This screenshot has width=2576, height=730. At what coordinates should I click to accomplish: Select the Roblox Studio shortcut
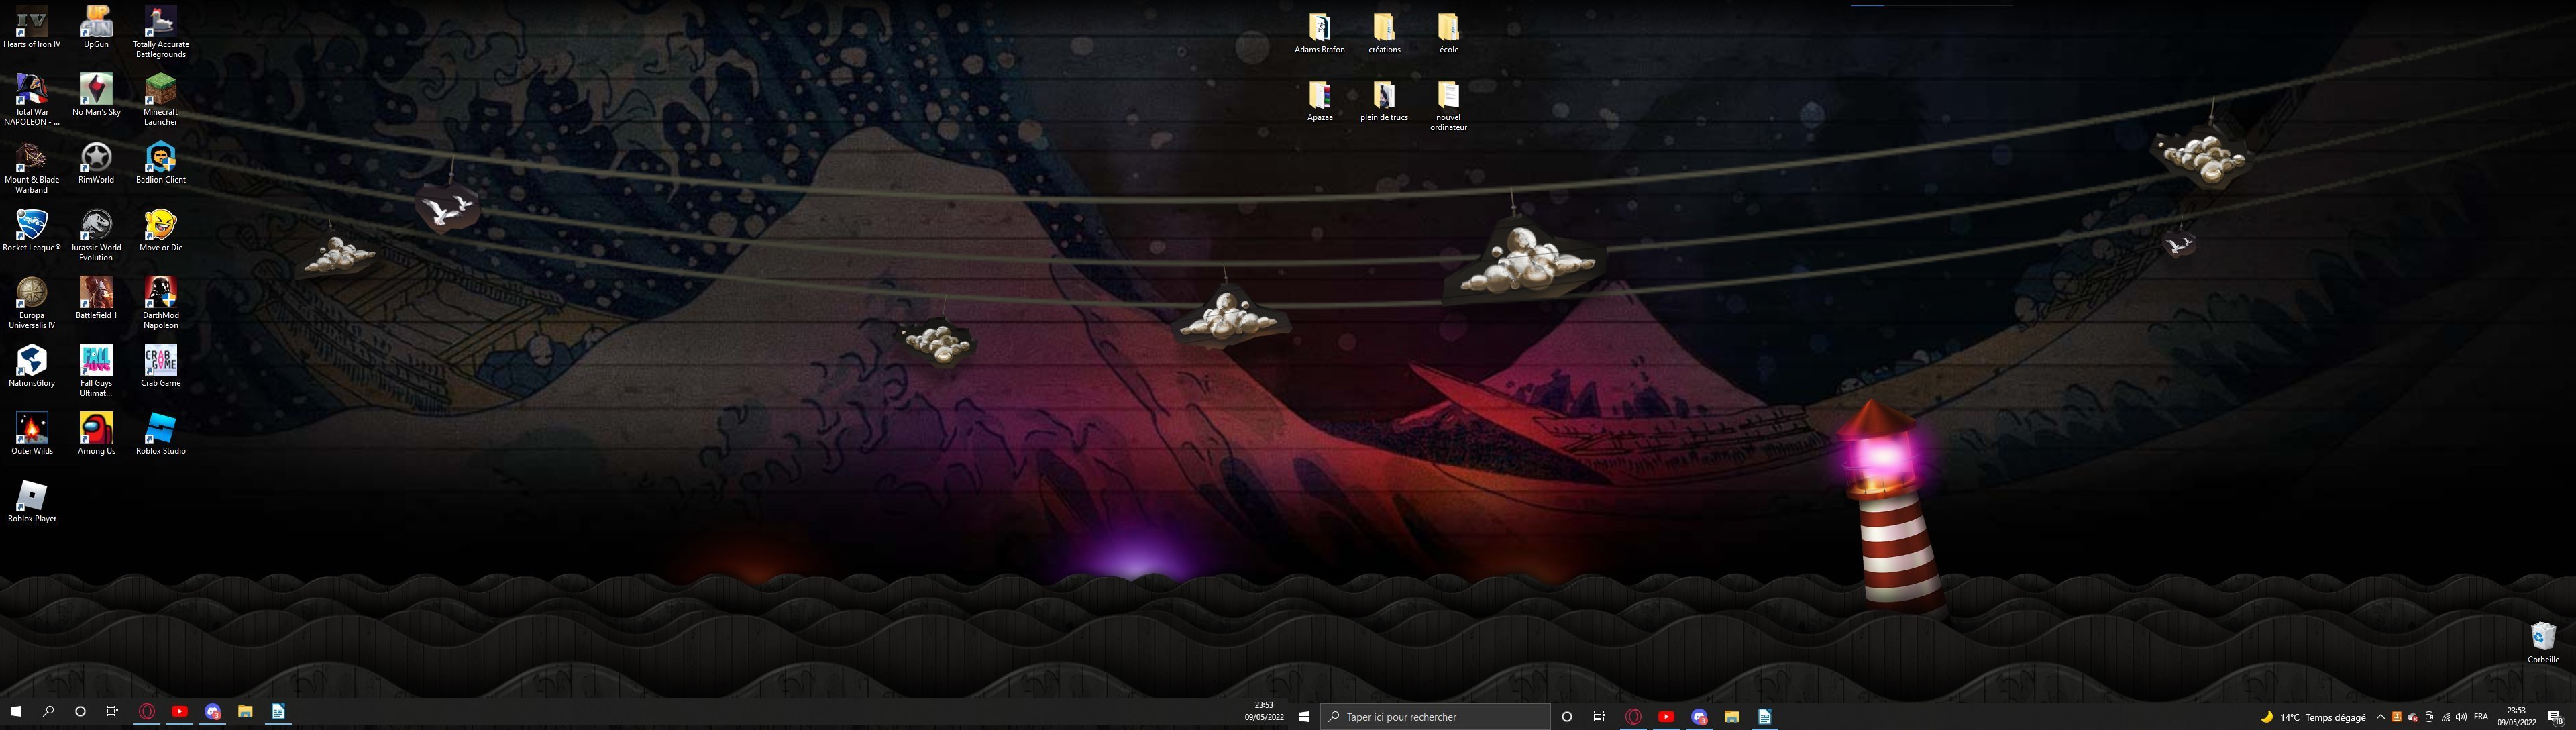pos(160,430)
